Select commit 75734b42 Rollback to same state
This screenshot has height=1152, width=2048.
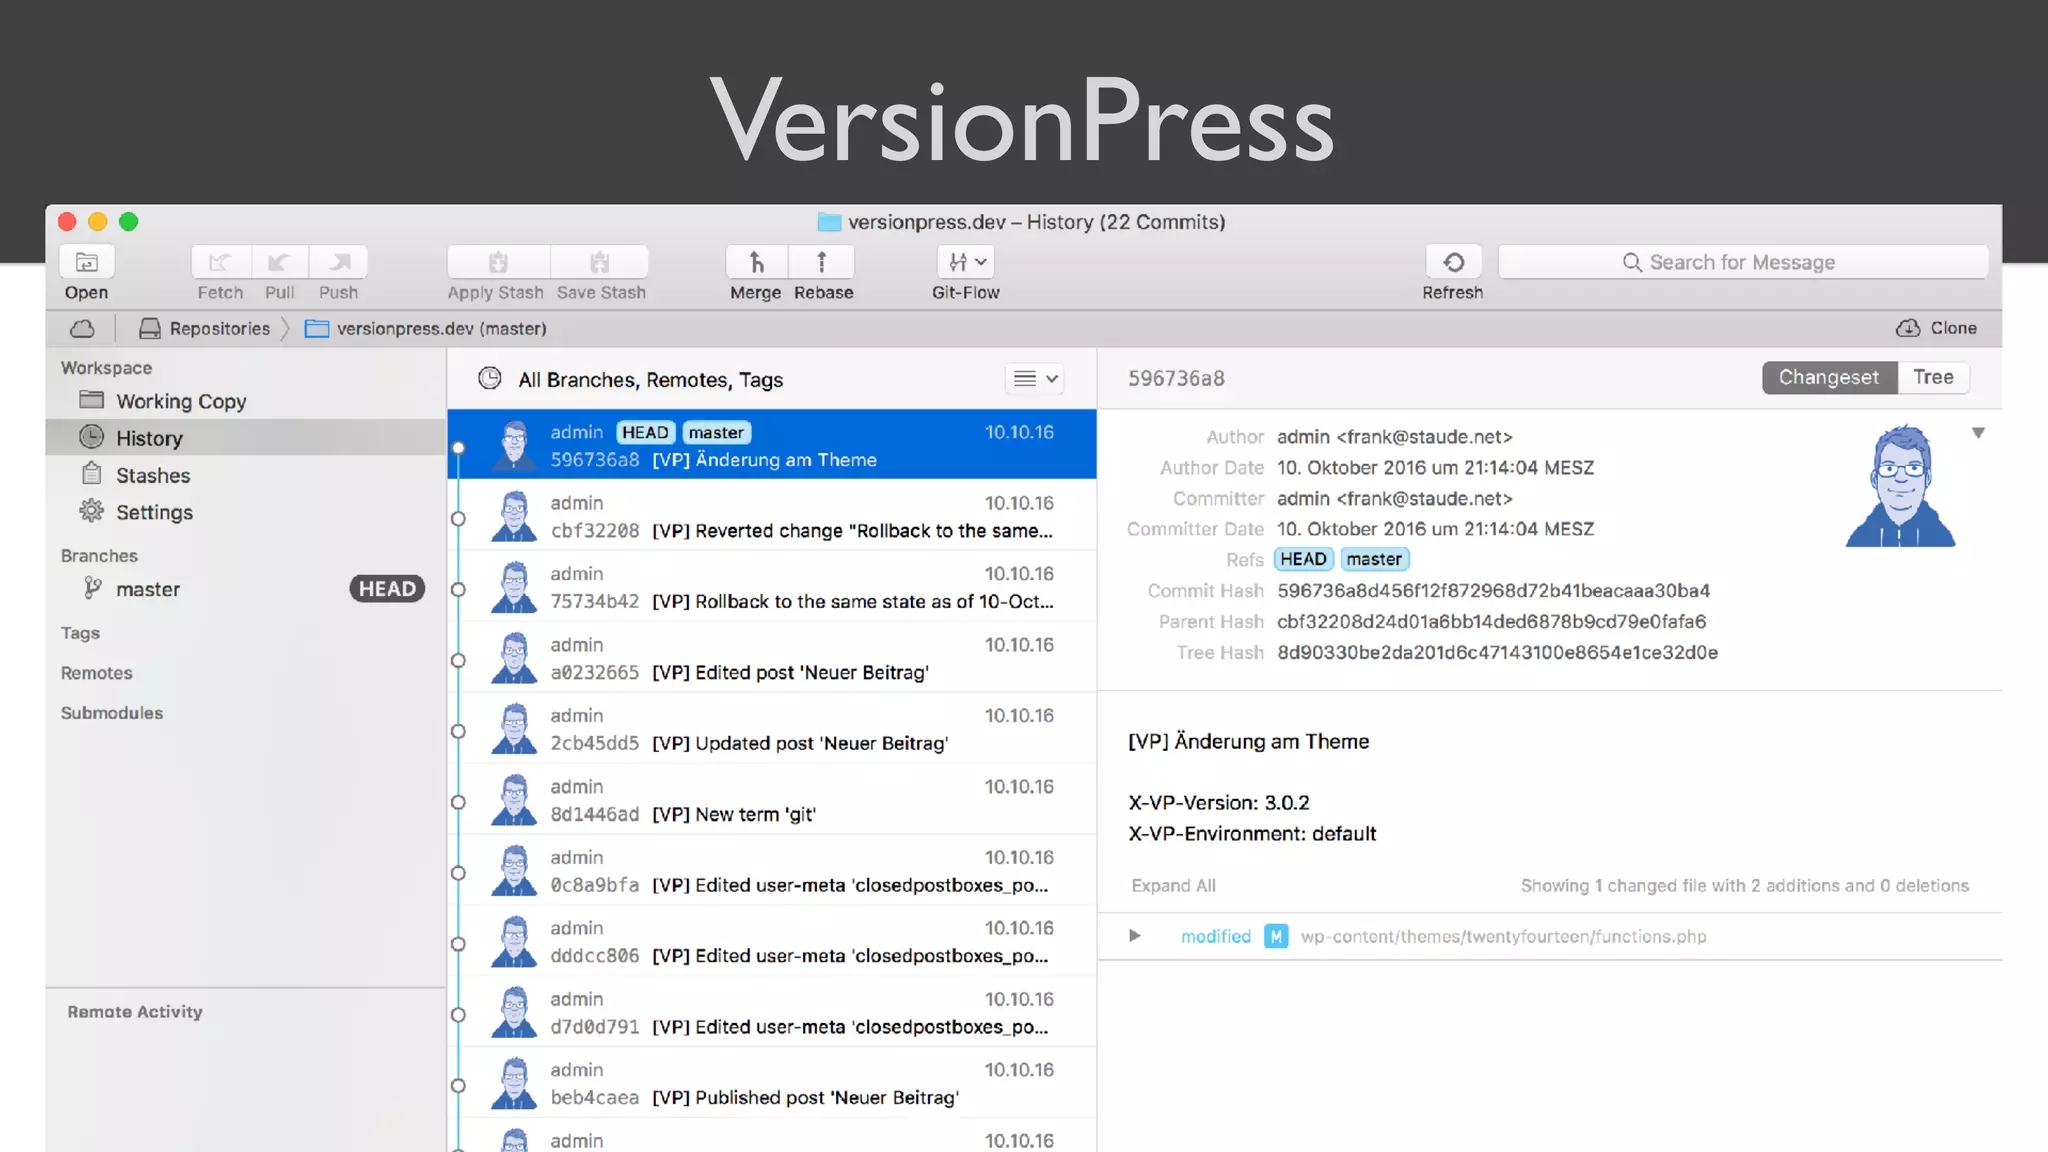click(772, 587)
